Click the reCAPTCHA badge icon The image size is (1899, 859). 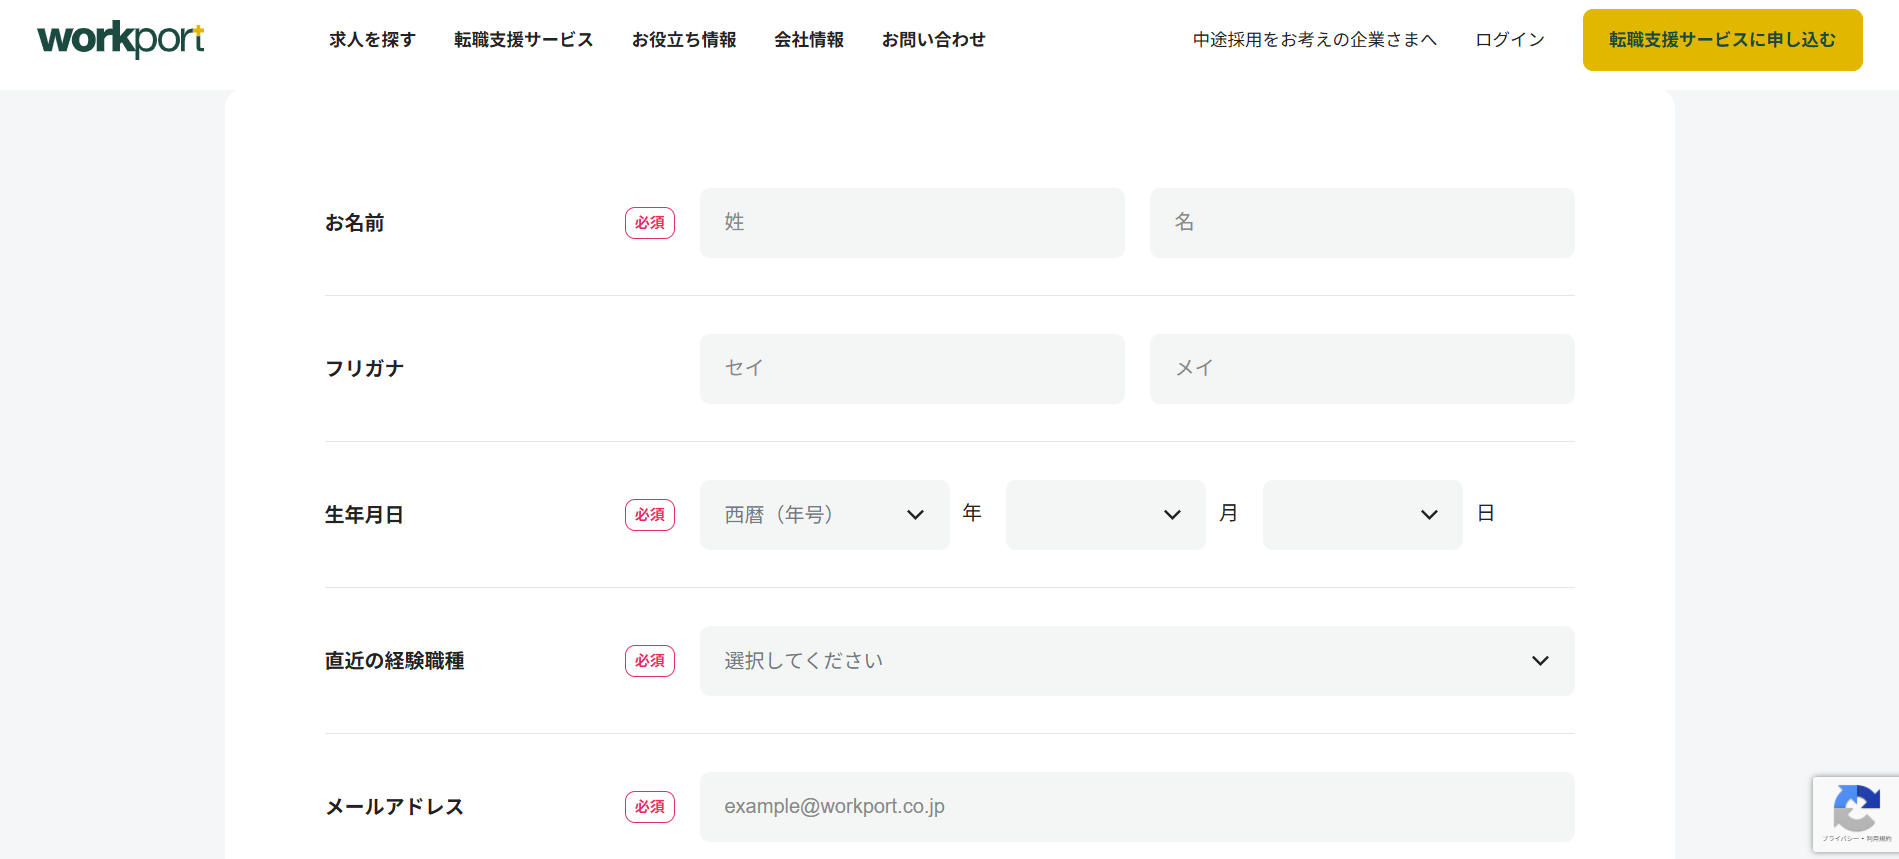pyautogui.click(x=1856, y=812)
